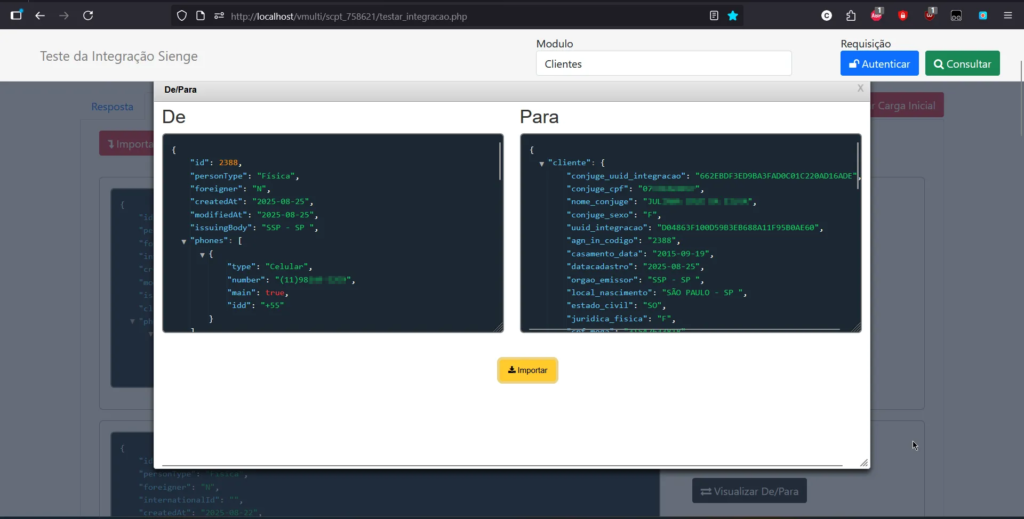Reload the page with the refresh icon
The image size is (1024, 519).
click(x=88, y=16)
